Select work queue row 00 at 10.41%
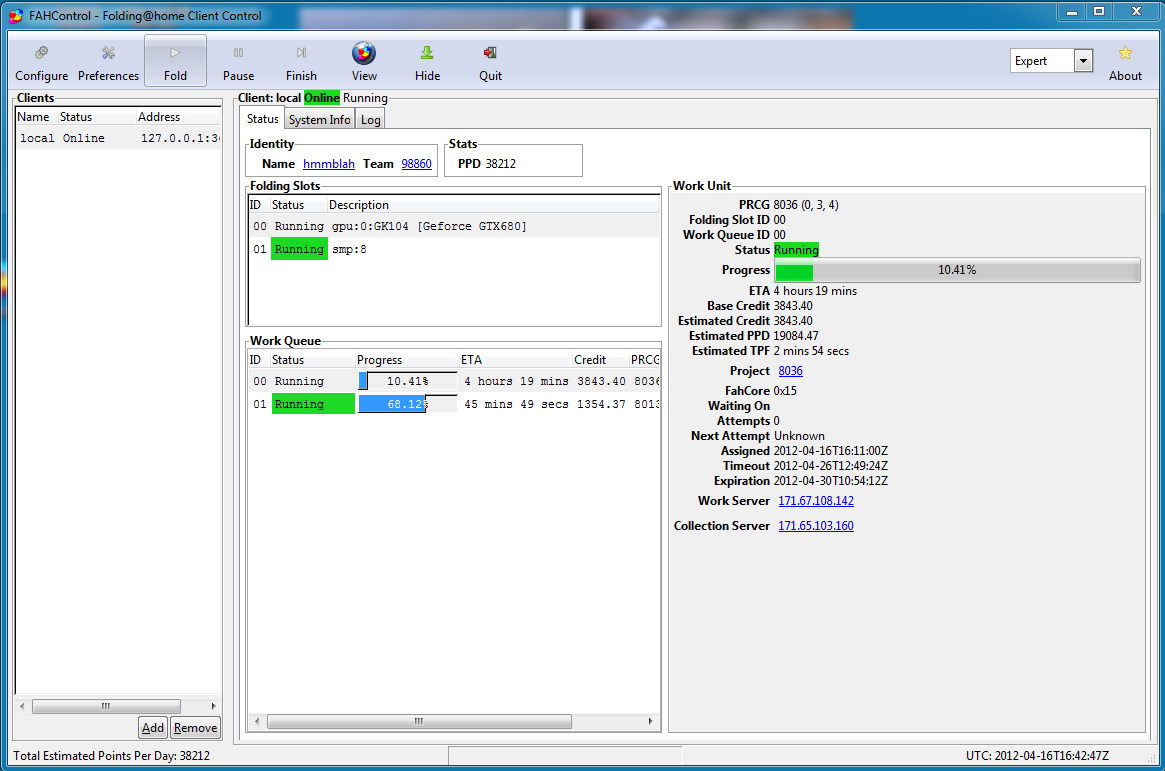The image size is (1165, 771). [454, 381]
